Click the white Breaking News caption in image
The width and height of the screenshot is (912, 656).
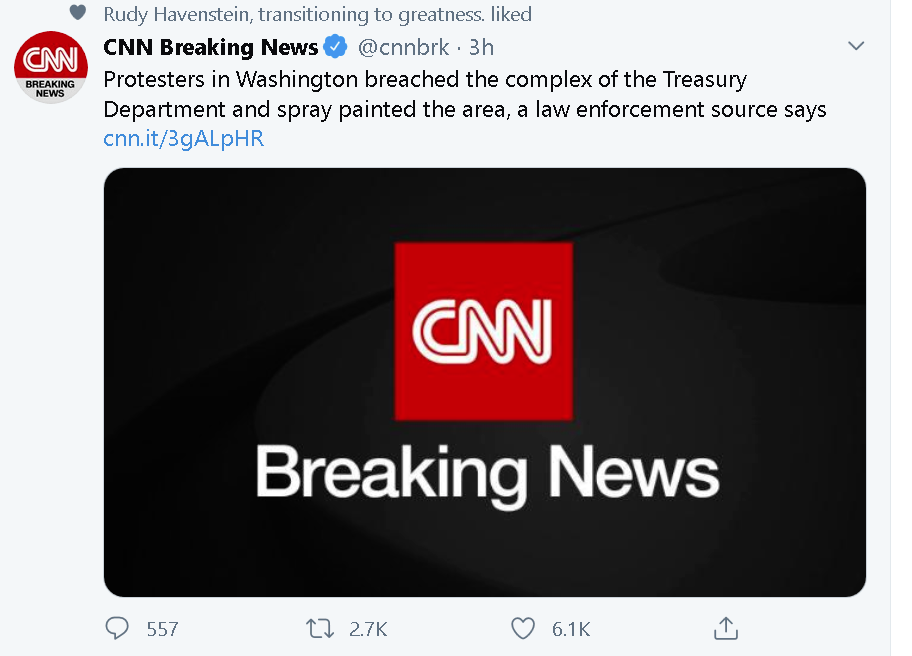(x=487, y=474)
